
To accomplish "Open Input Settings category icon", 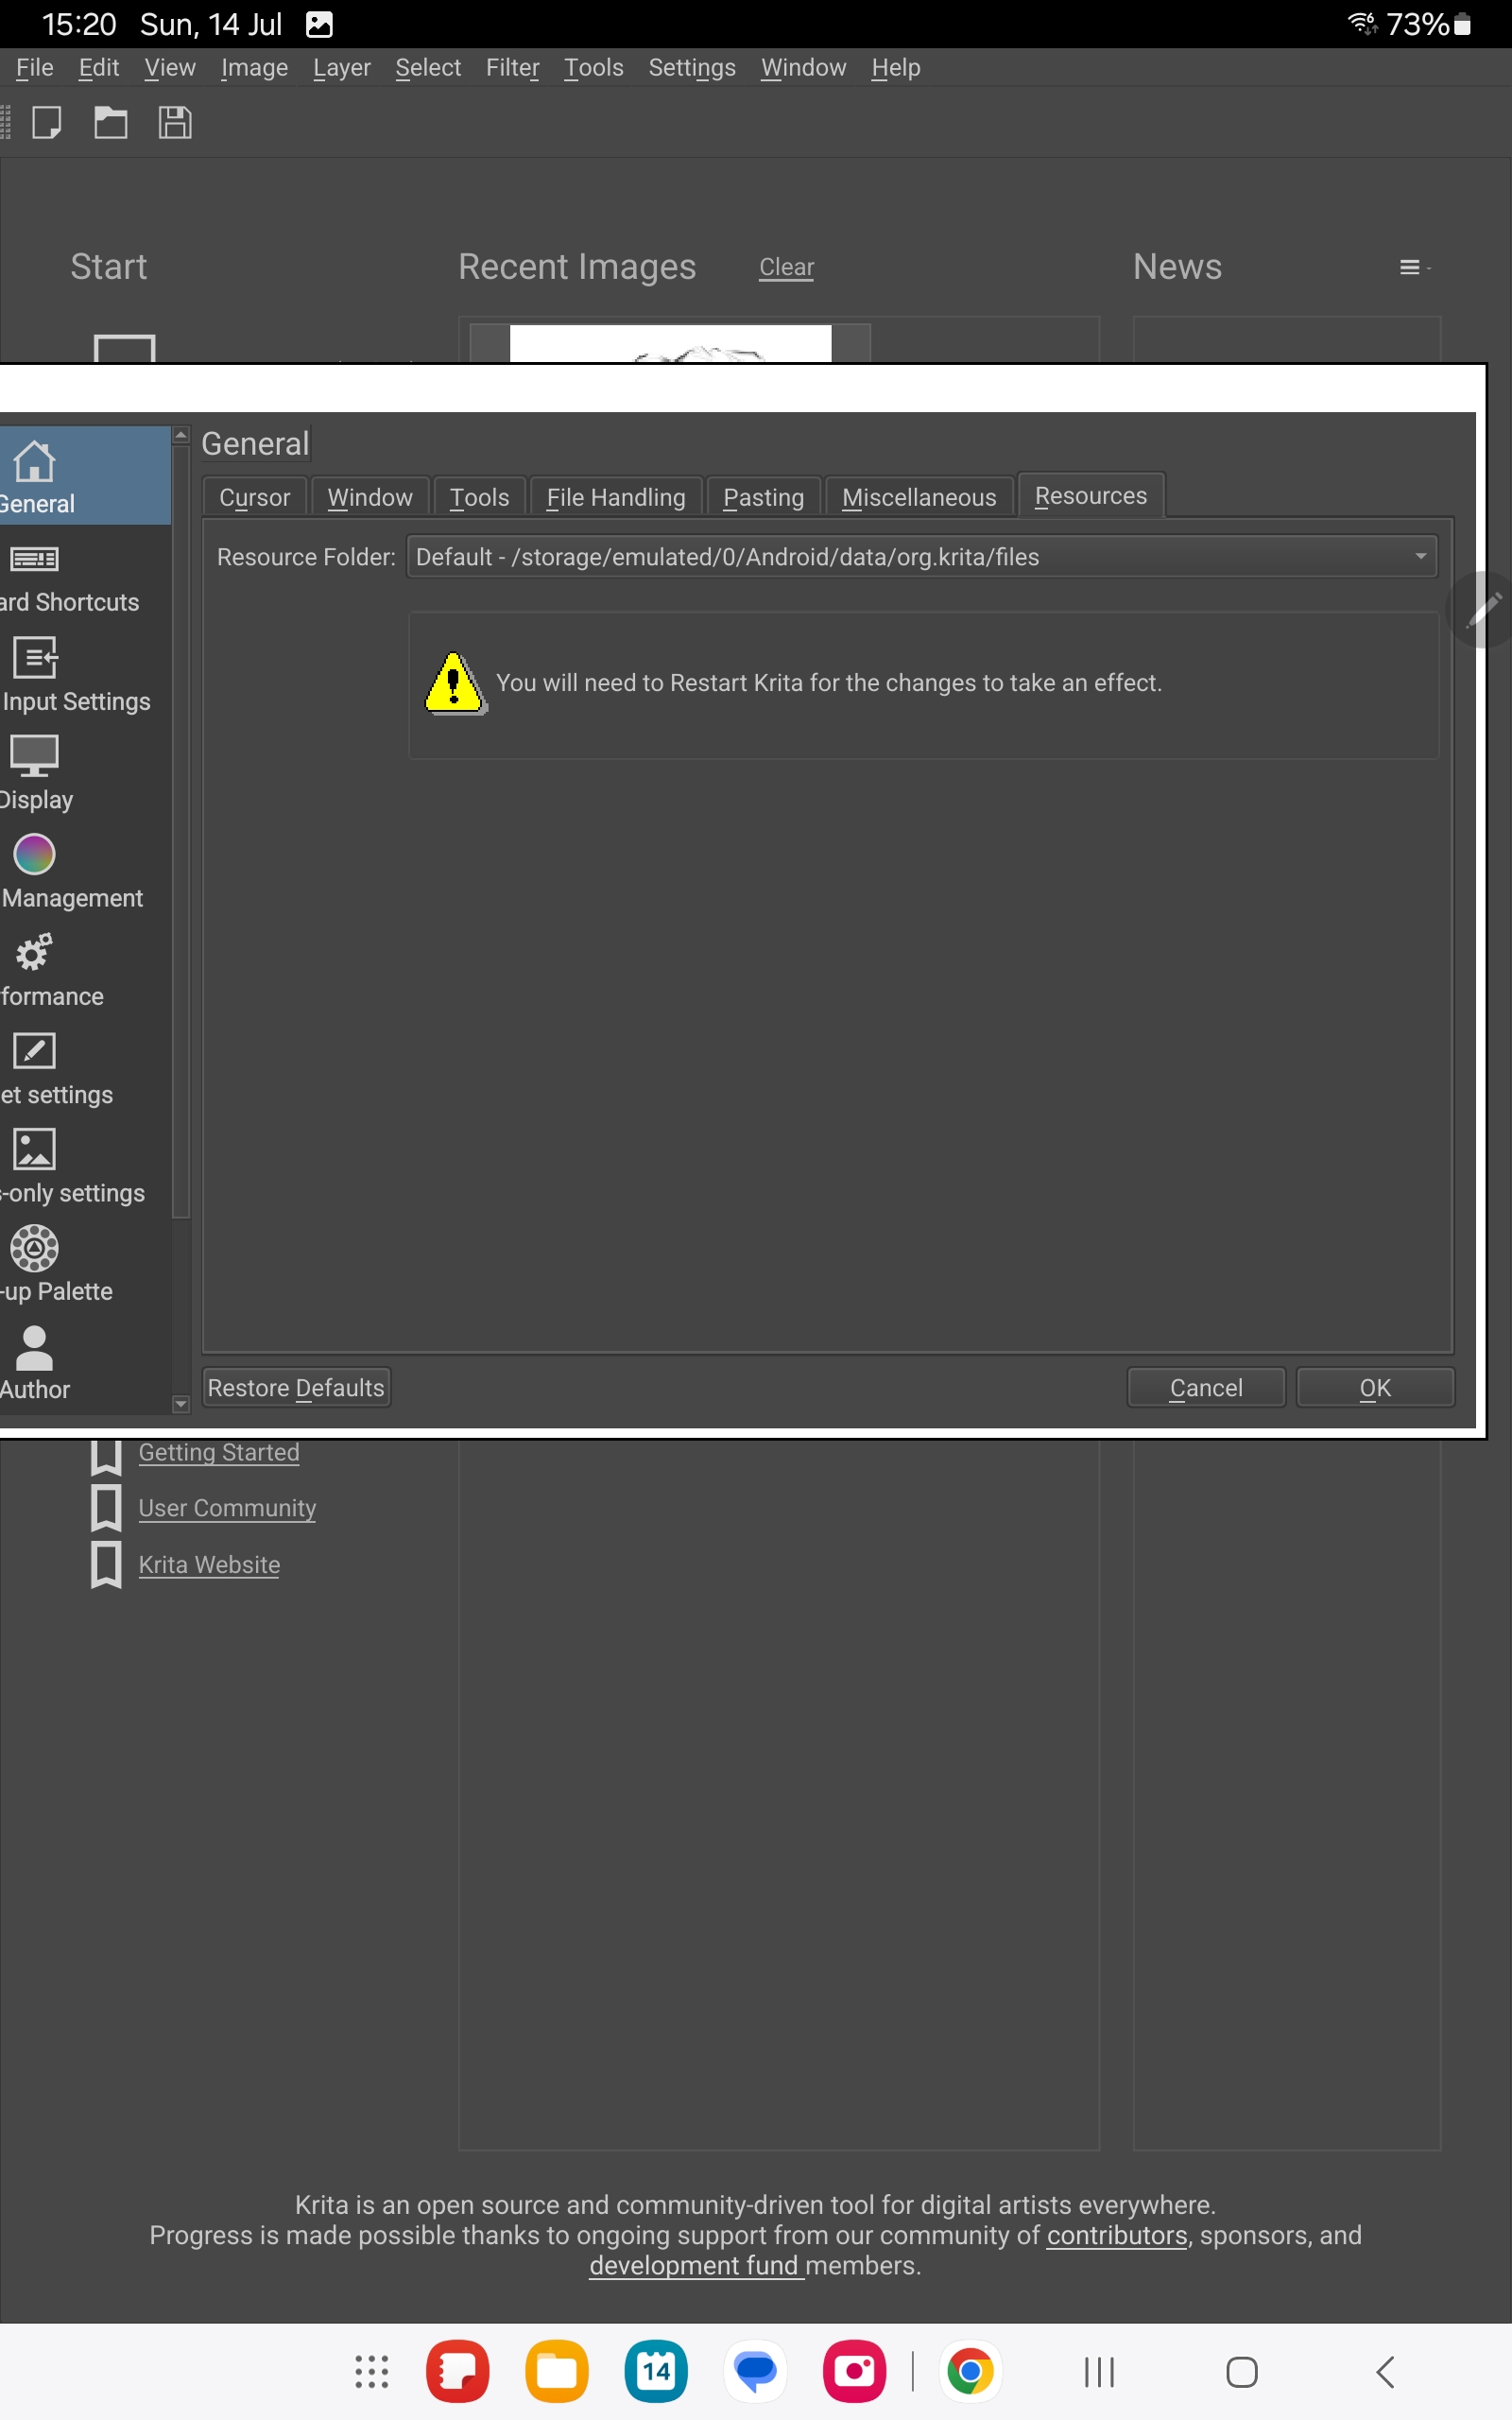I will (34, 657).
